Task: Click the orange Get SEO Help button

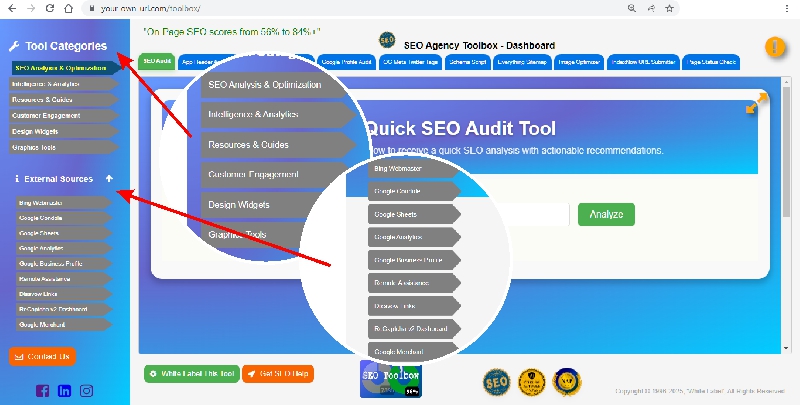Action: pyautogui.click(x=278, y=374)
